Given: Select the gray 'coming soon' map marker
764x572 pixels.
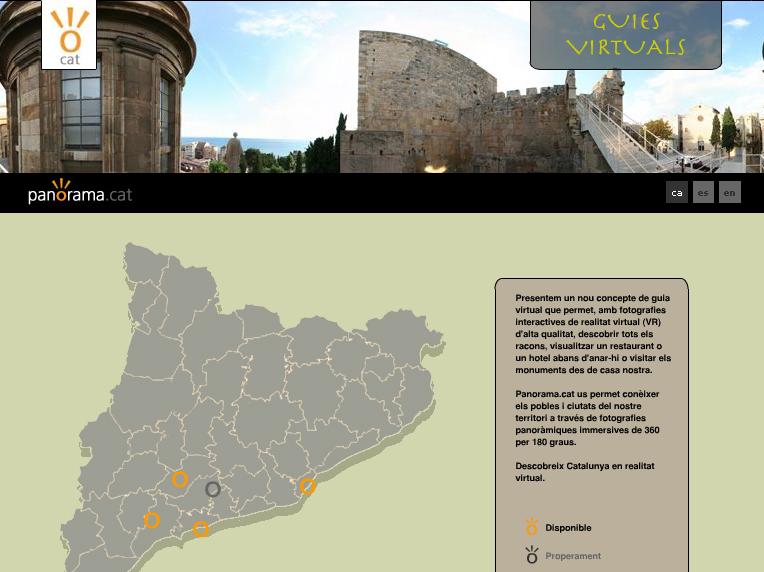Looking at the screenshot, I should click(x=212, y=489).
